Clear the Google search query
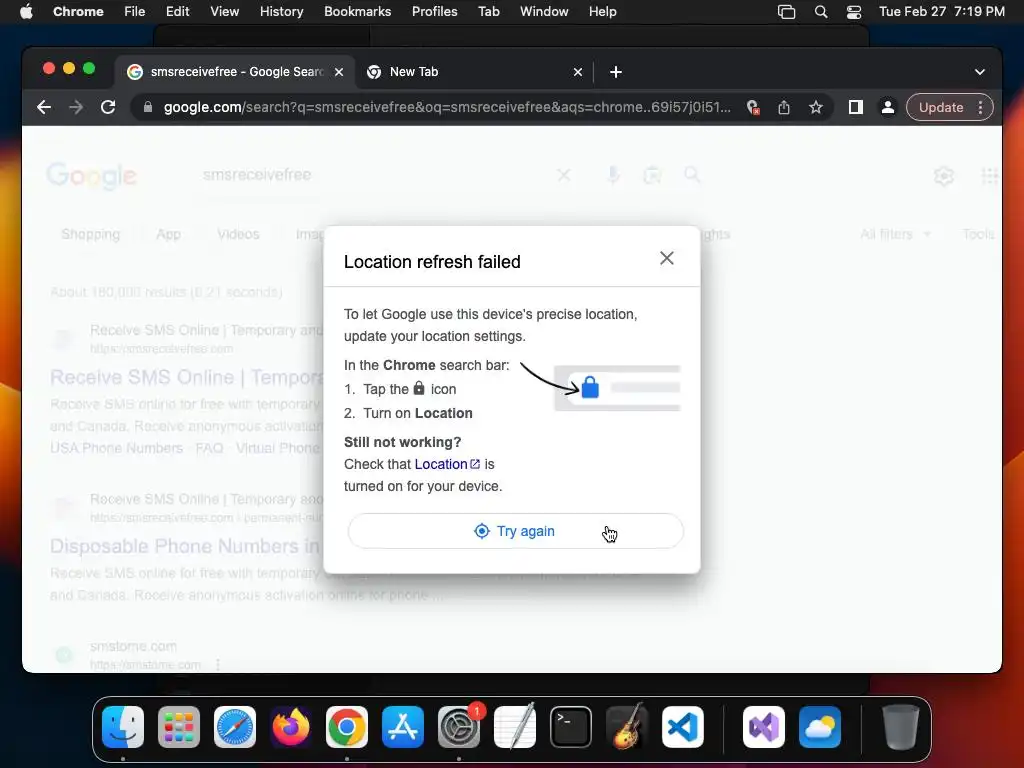This screenshot has height=768, width=1024. coord(564,175)
